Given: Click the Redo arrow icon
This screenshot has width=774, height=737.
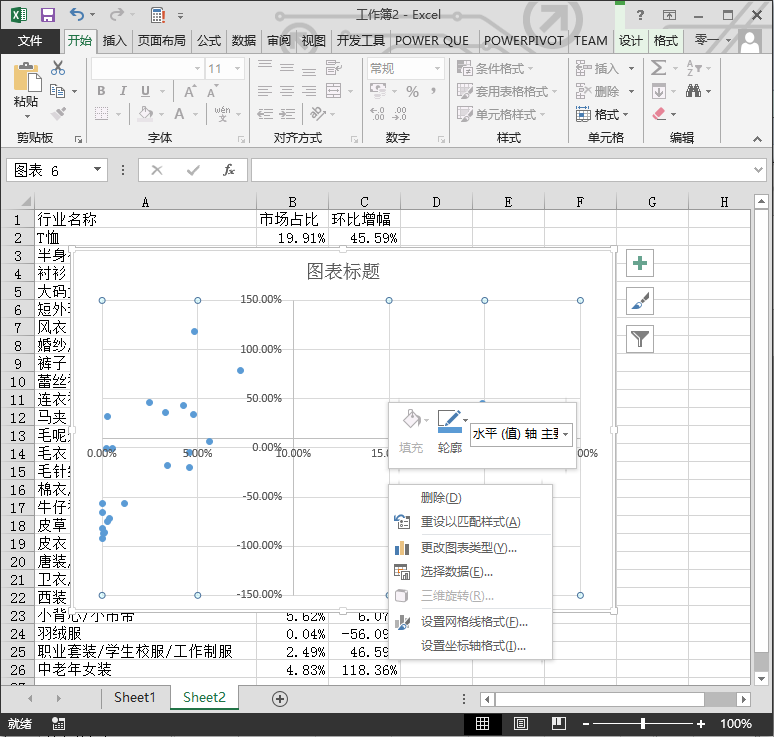Looking at the screenshot, I should [116, 15].
